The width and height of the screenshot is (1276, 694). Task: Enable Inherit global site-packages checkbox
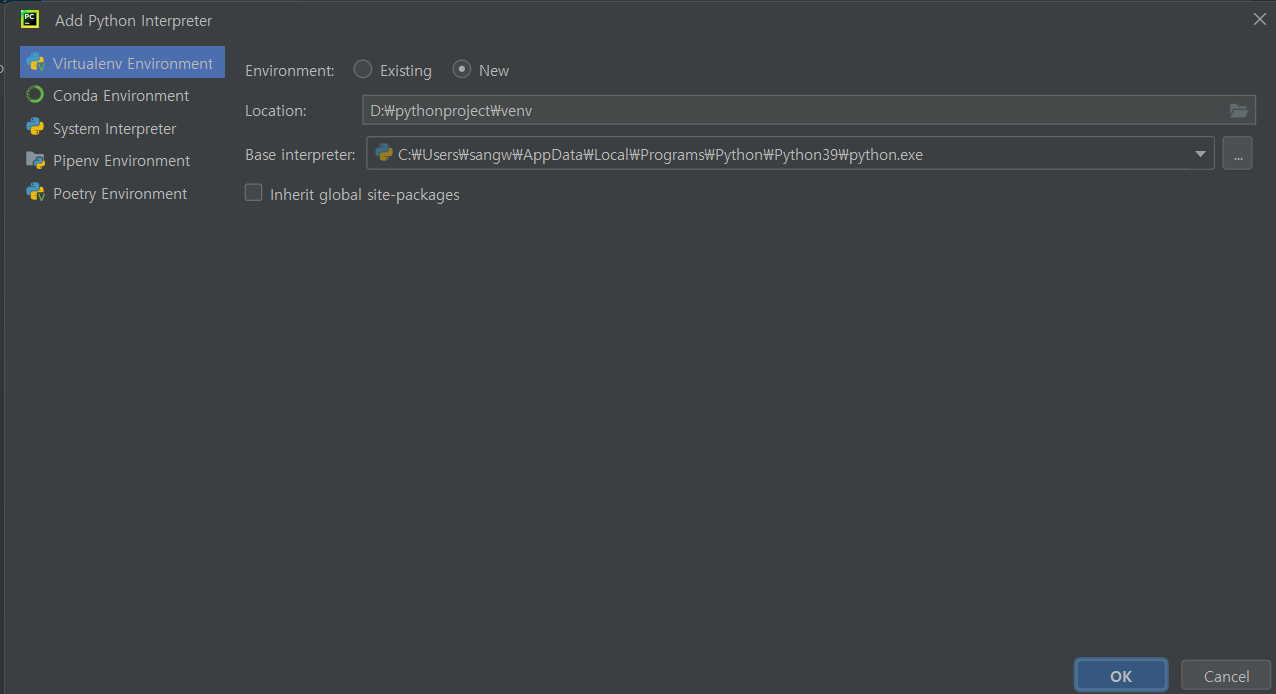coord(254,193)
